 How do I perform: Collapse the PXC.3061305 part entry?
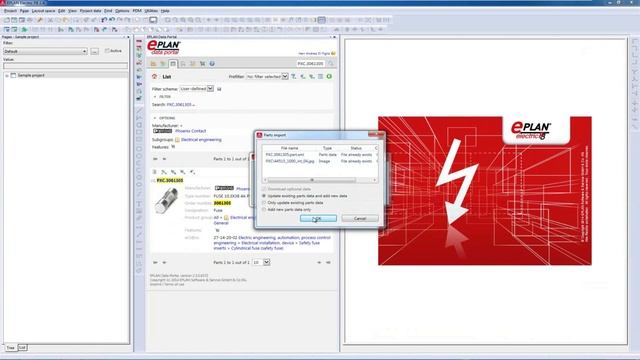[x=154, y=180]
